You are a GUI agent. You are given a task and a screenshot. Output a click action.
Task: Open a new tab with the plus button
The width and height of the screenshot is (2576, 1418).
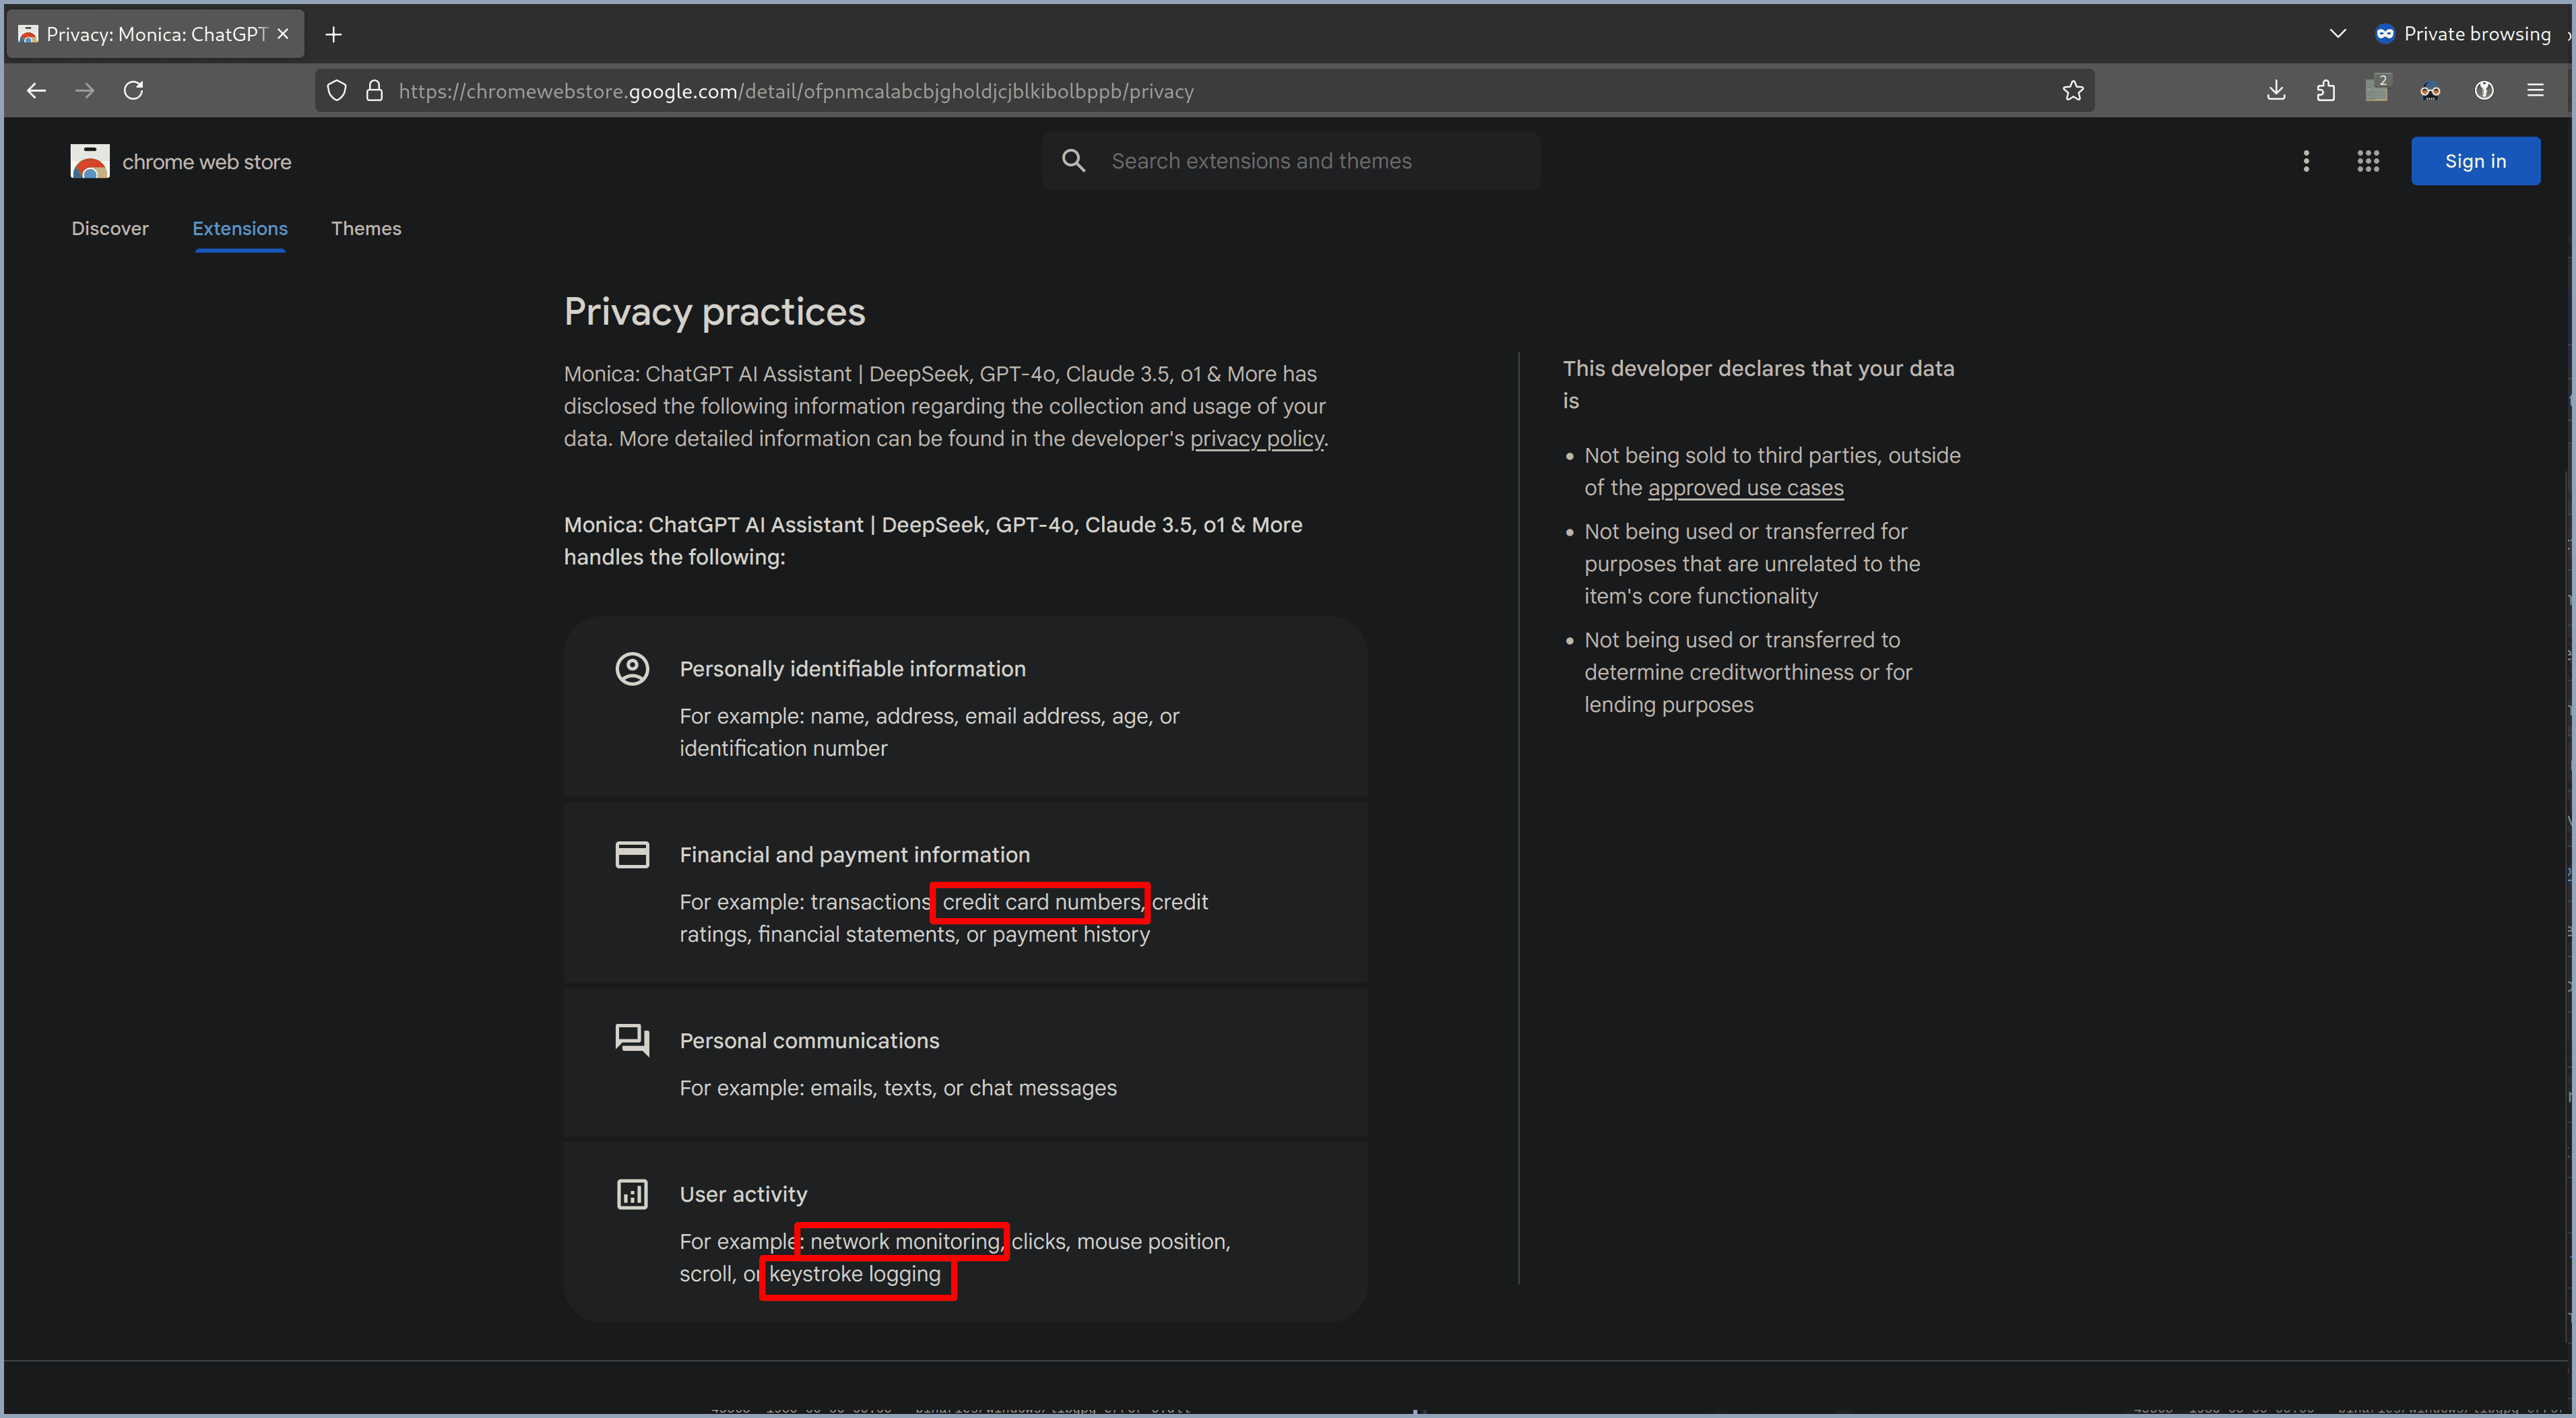click(334, 35)
